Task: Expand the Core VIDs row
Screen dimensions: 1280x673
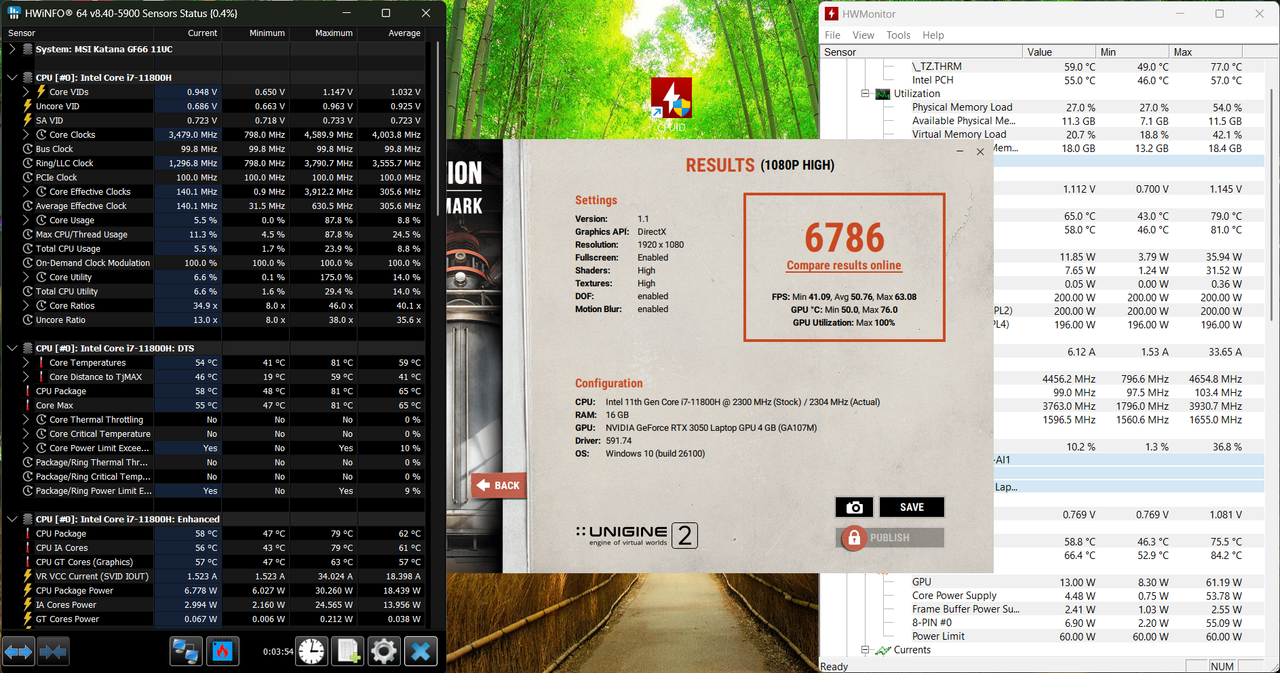Action: pyautogui.click(x=27, y=91)
